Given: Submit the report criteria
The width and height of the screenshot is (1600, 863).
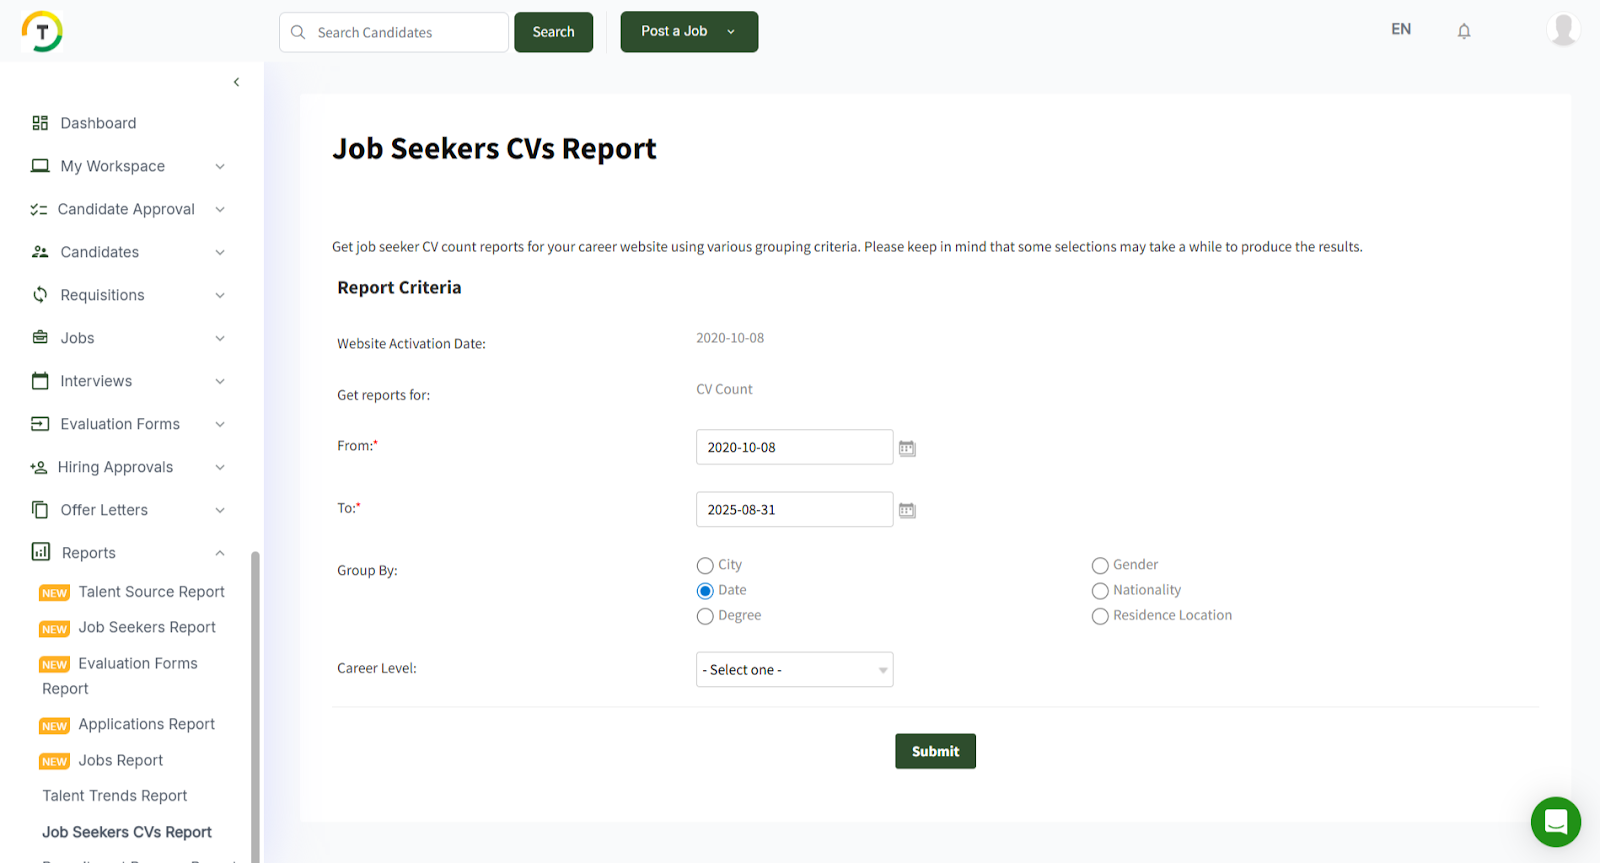Looking at the screenshot, I should pyautogui.click(x=935, y=751).
